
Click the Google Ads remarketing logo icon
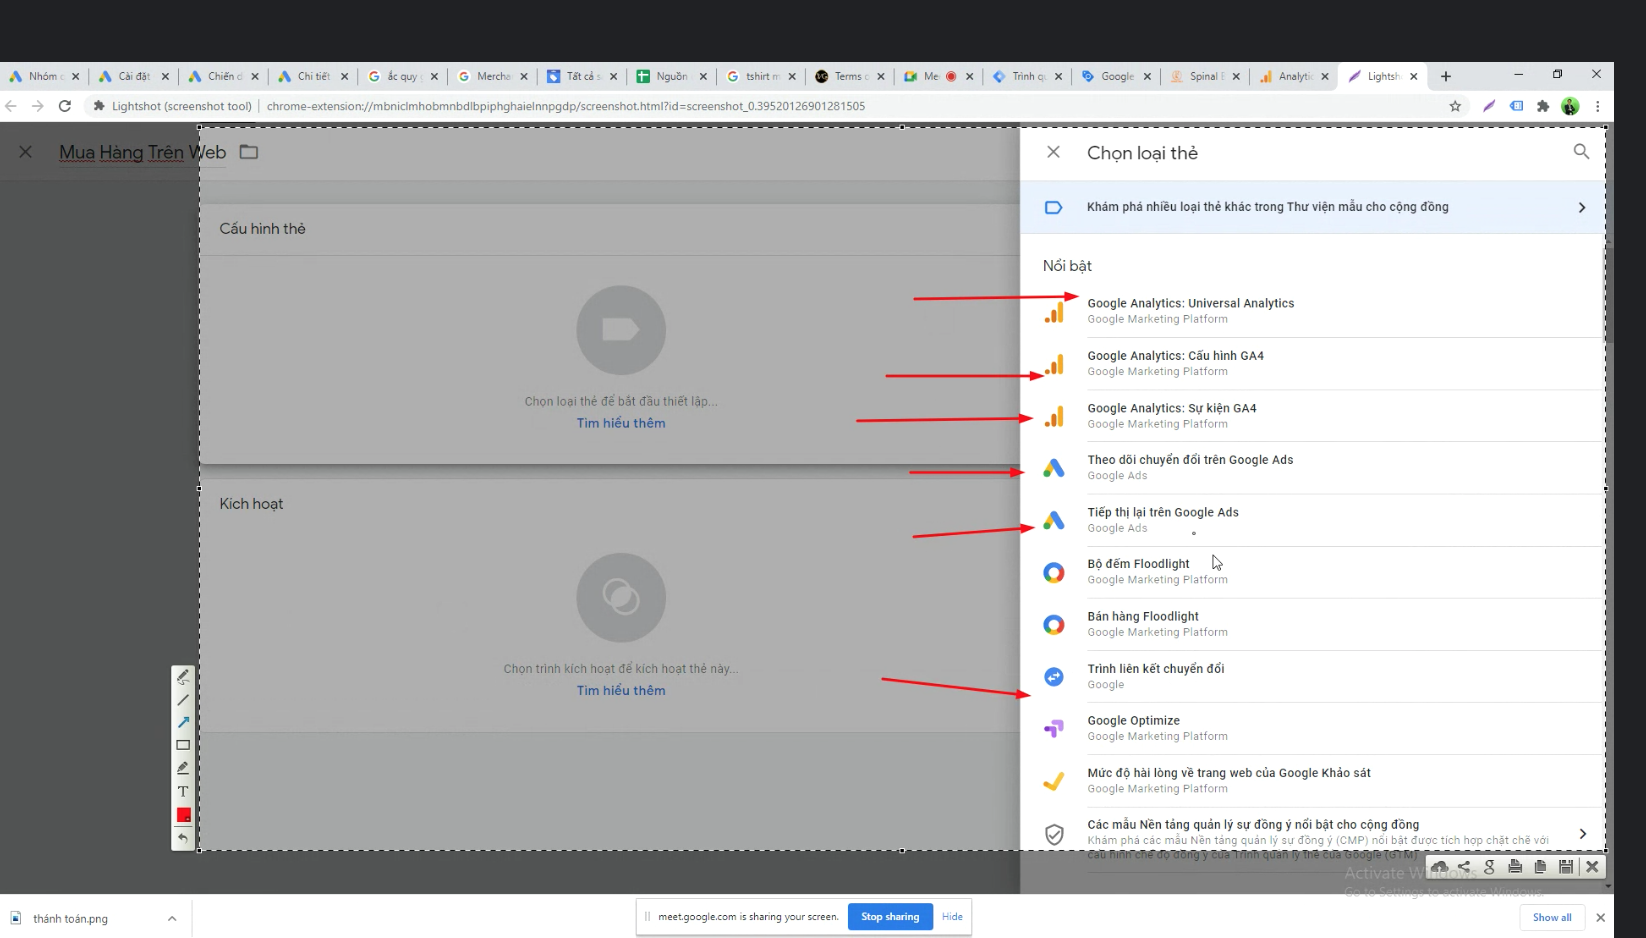[x=1054, y=520]
